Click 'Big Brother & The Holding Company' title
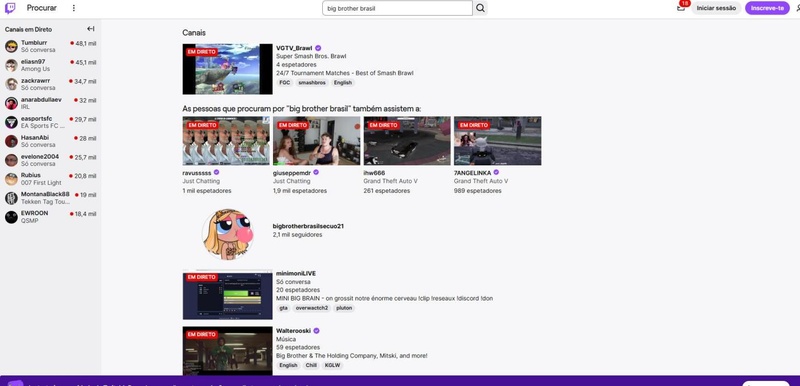The height and width of the screenshot is (386, 800). click(x=352, y=355)
